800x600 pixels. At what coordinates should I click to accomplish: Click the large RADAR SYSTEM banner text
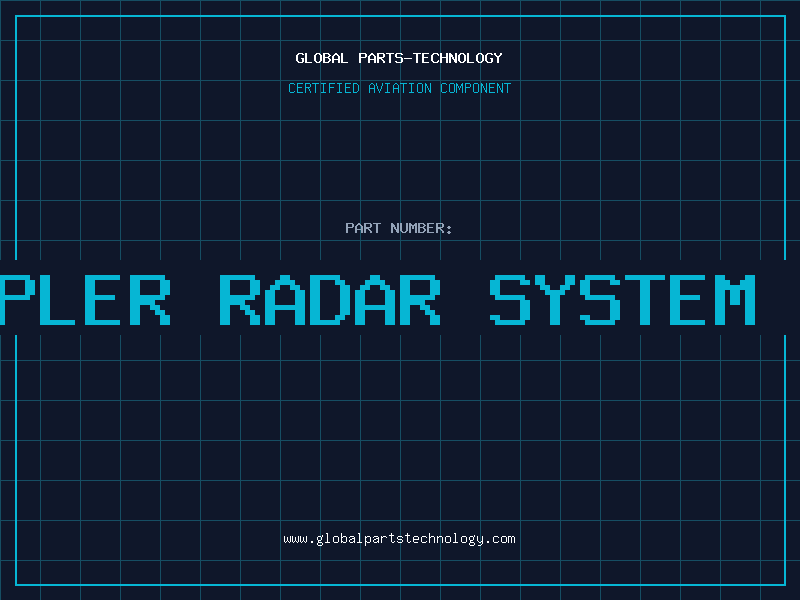point(487,300)
